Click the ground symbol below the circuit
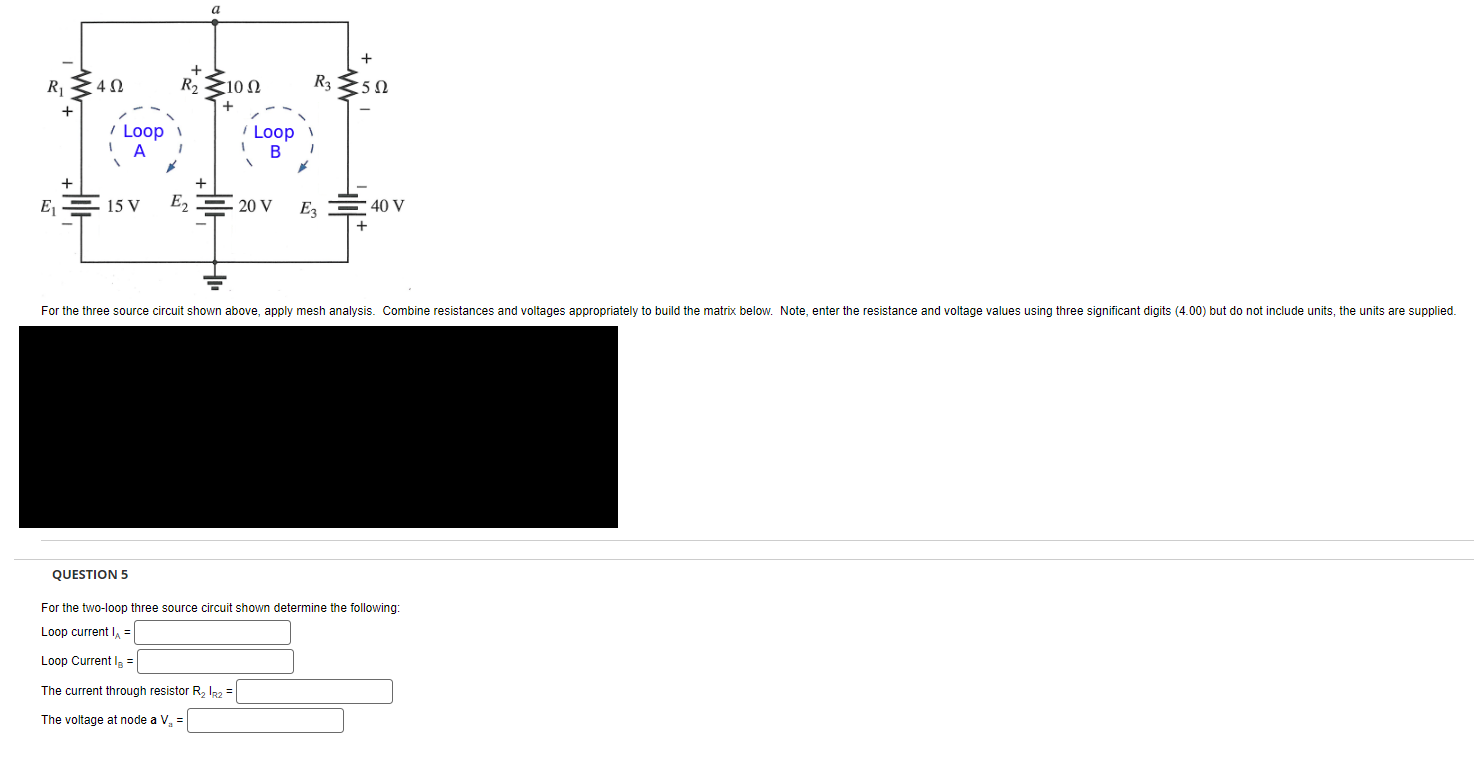Viewport: 1474px width, 764px height. 214,277
